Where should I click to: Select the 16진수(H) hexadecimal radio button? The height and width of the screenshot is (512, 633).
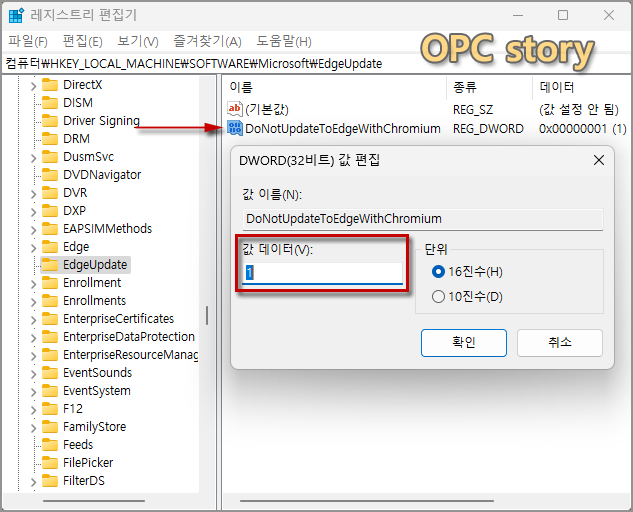point(438,272)
